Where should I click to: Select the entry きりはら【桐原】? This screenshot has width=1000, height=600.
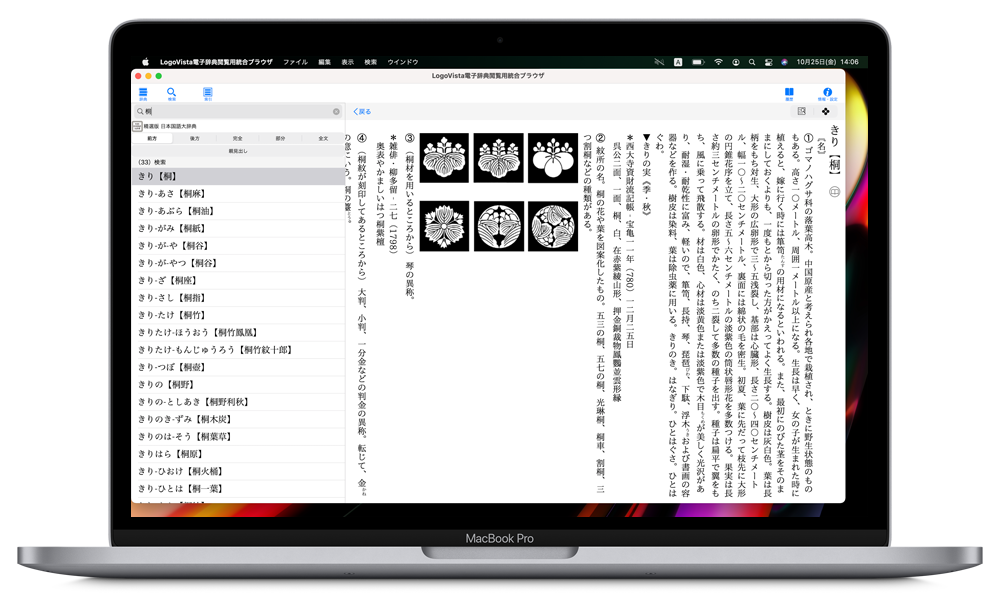(238, 453)
